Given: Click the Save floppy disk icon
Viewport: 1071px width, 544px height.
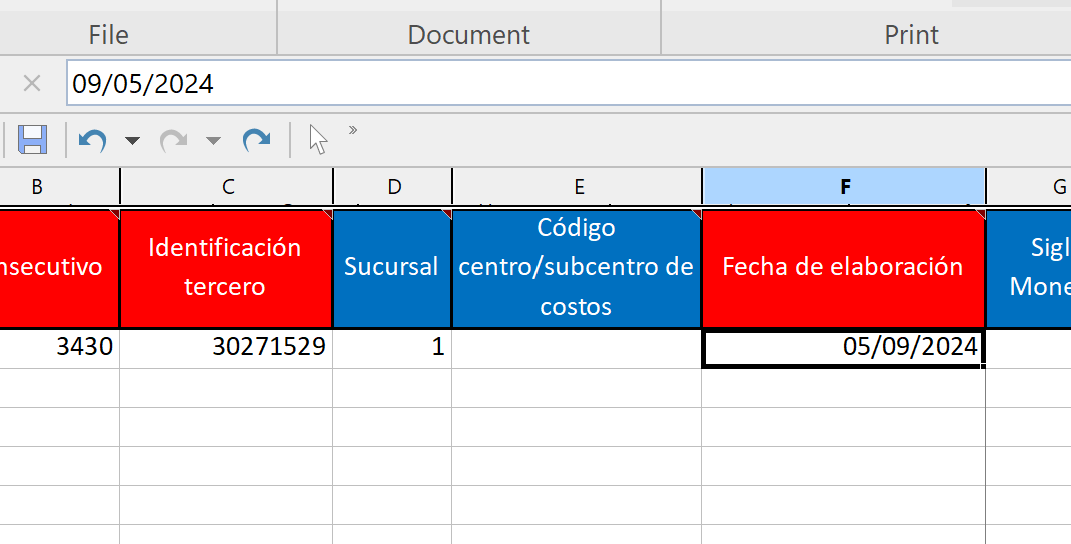Looking at the screenshot, I should (33, 140).
